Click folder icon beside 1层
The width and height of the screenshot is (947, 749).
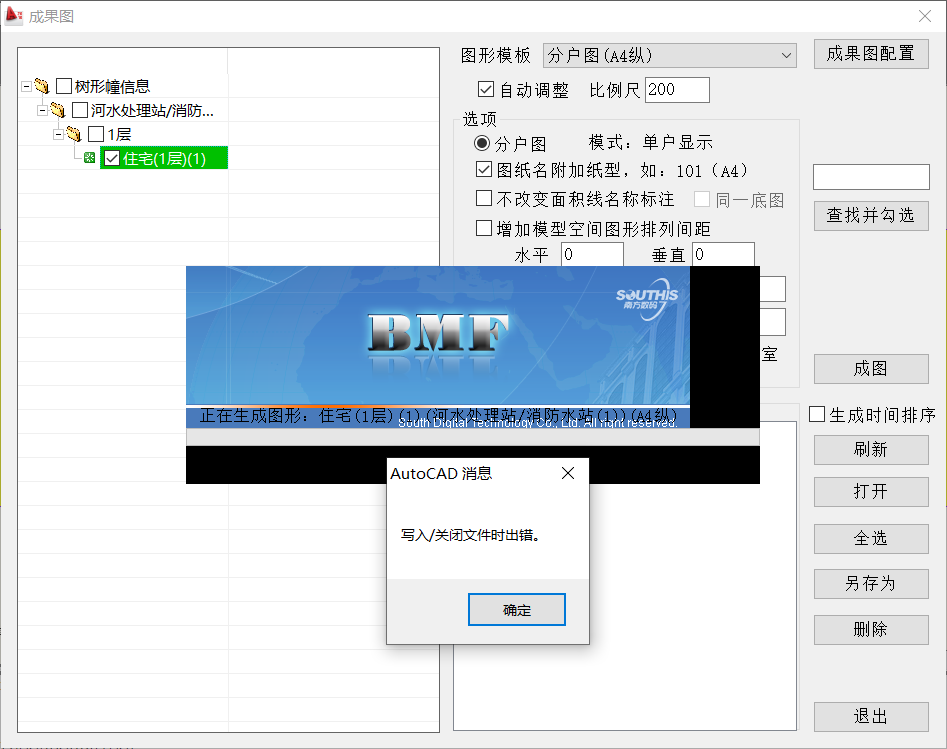click(73, 134)
